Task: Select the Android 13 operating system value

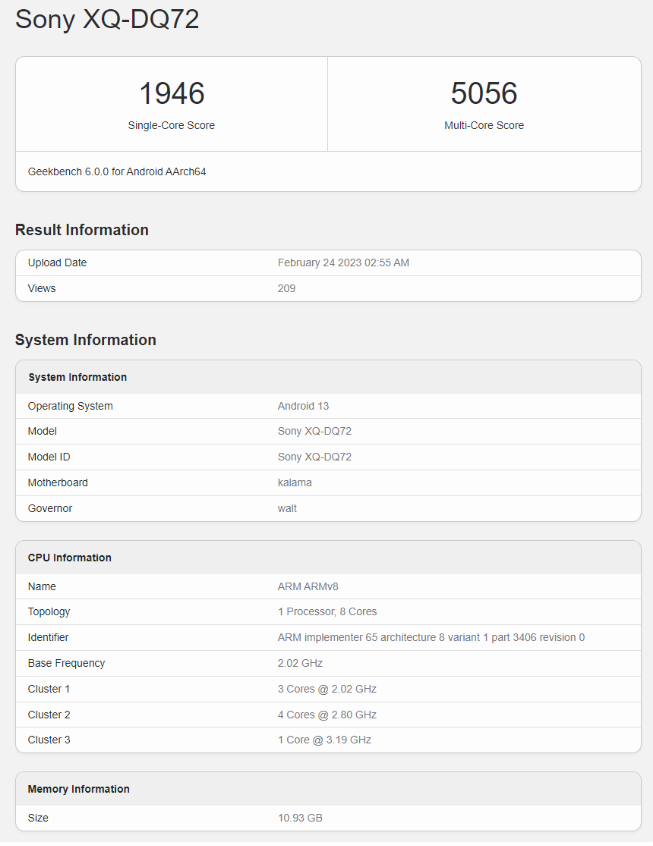Action: (303, 406)
